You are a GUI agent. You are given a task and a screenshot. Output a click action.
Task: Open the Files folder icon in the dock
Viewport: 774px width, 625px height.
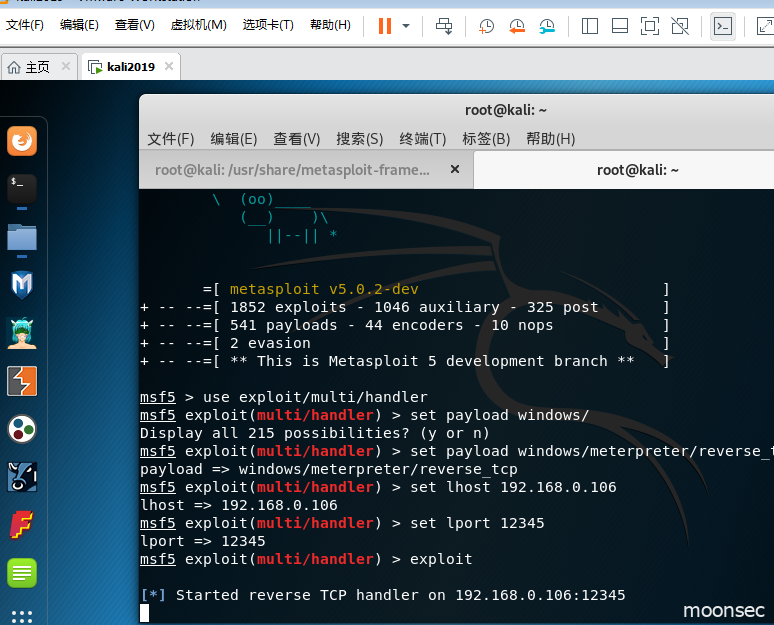pos(22,237)
